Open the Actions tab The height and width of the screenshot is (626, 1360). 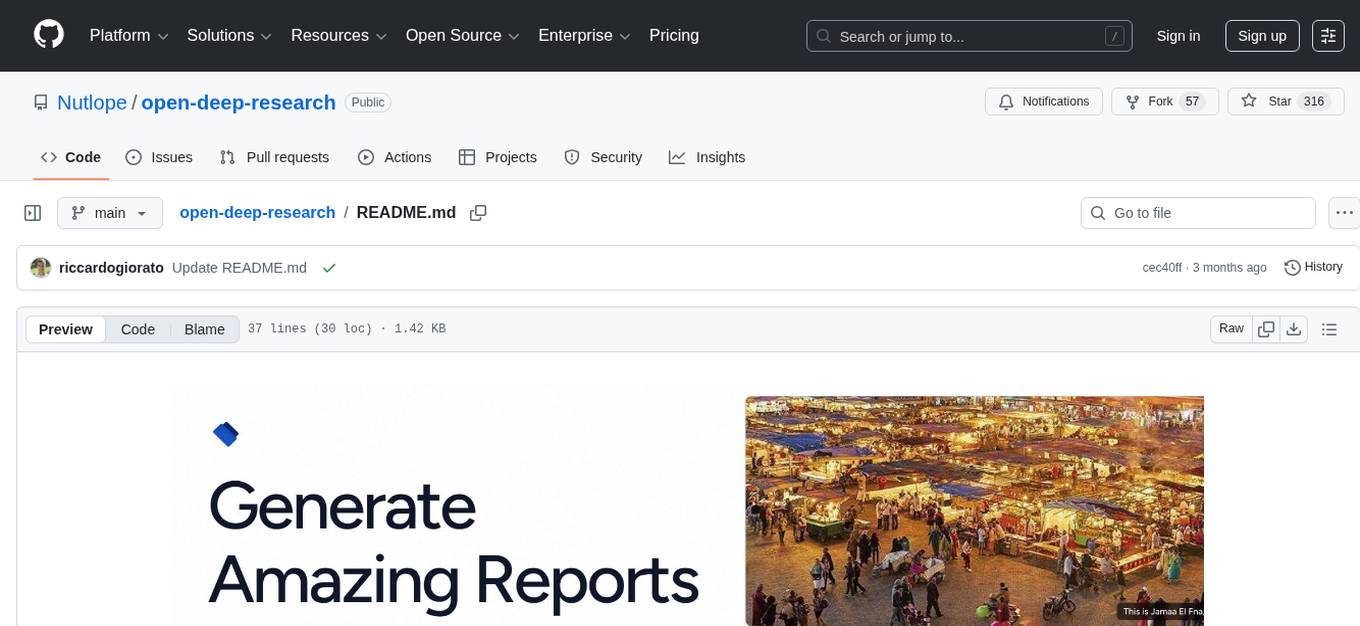tap(394, 157)
